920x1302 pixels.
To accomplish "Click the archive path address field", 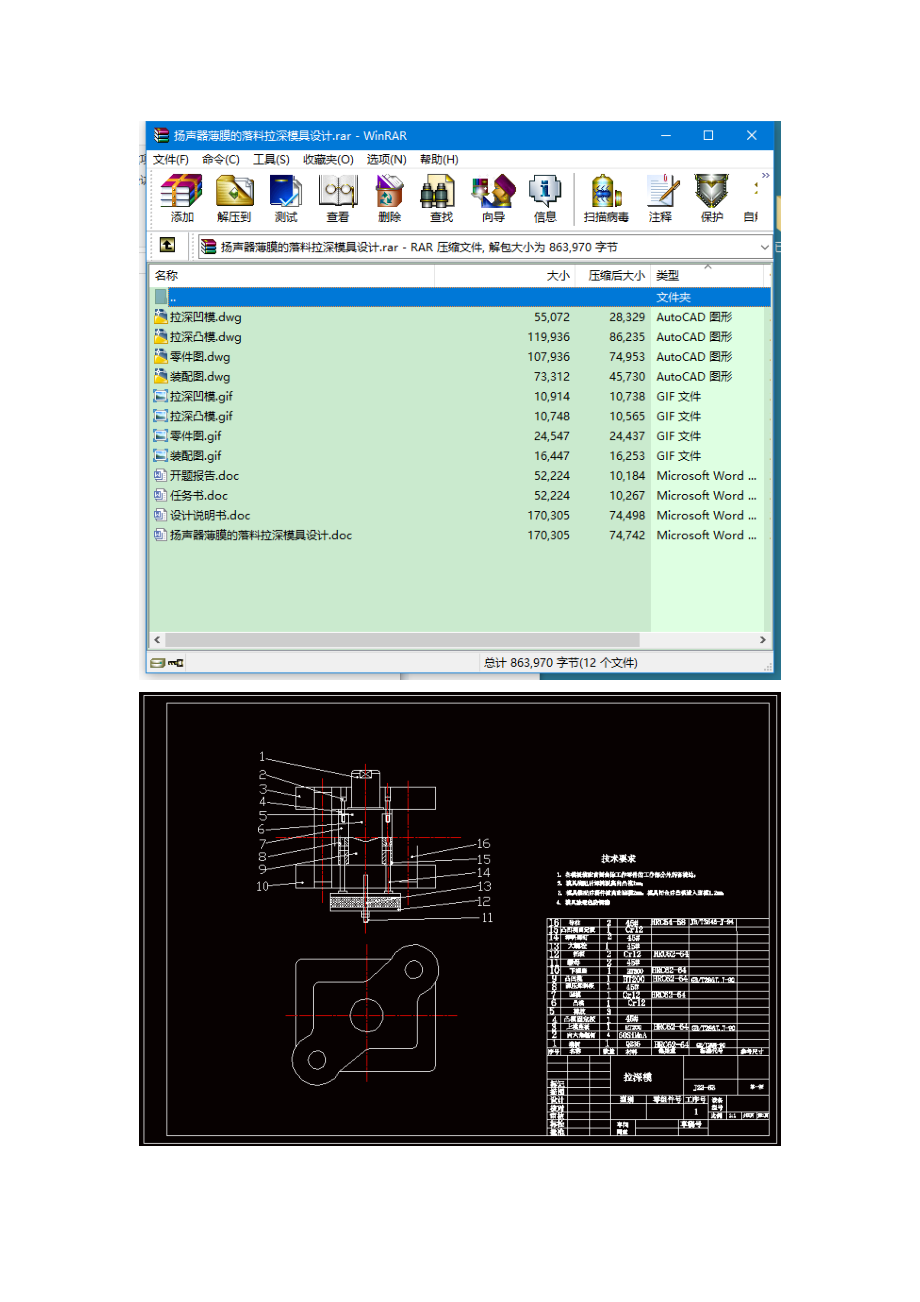I will point(486,246).
